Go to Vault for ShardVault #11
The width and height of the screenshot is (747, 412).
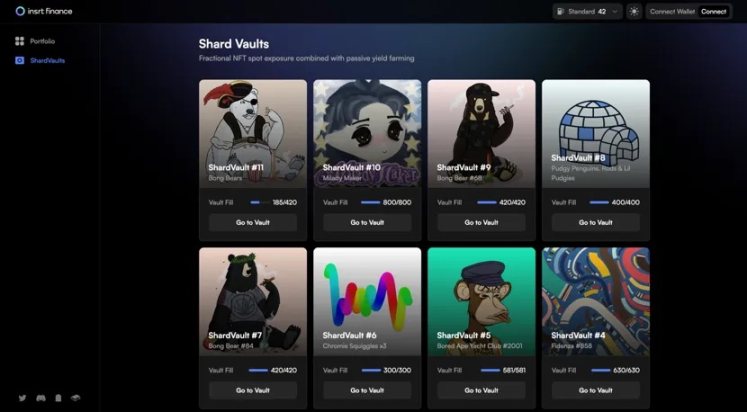pos(253,222)
